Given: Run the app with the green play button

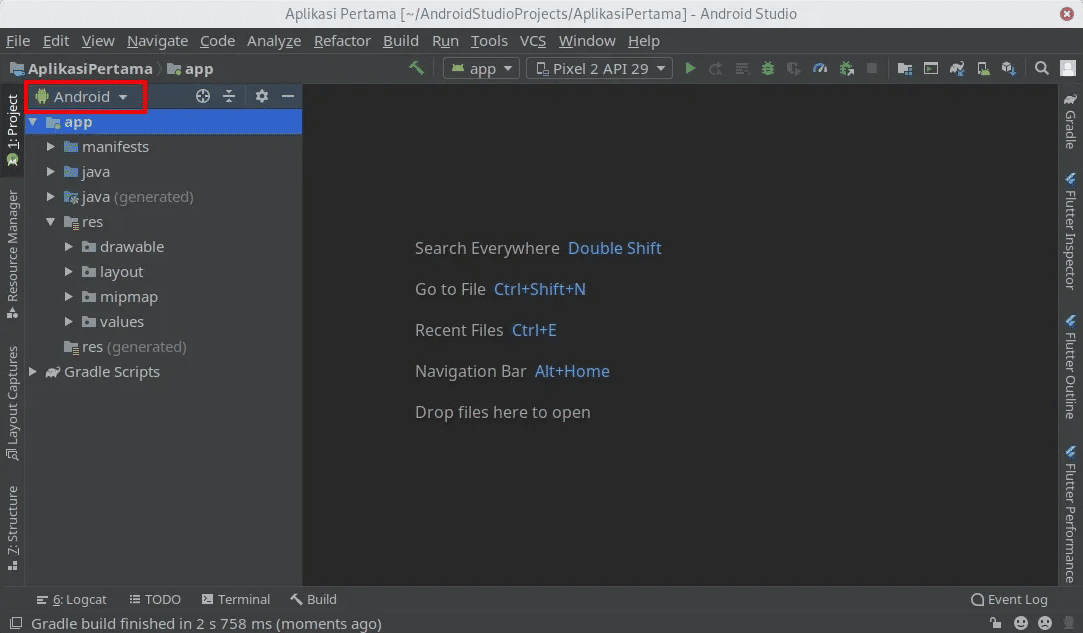Looking at the screenshot, I should (690, 68).
